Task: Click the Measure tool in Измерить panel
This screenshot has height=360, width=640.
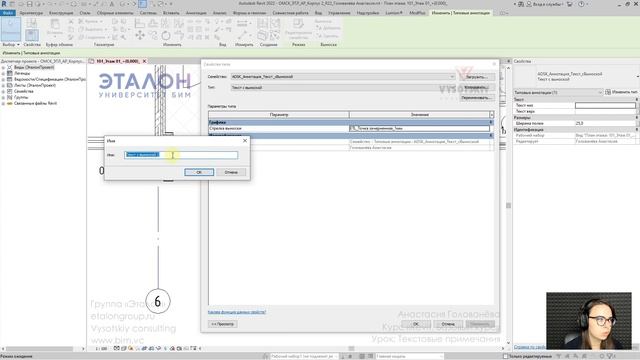Action: point(242,23)
